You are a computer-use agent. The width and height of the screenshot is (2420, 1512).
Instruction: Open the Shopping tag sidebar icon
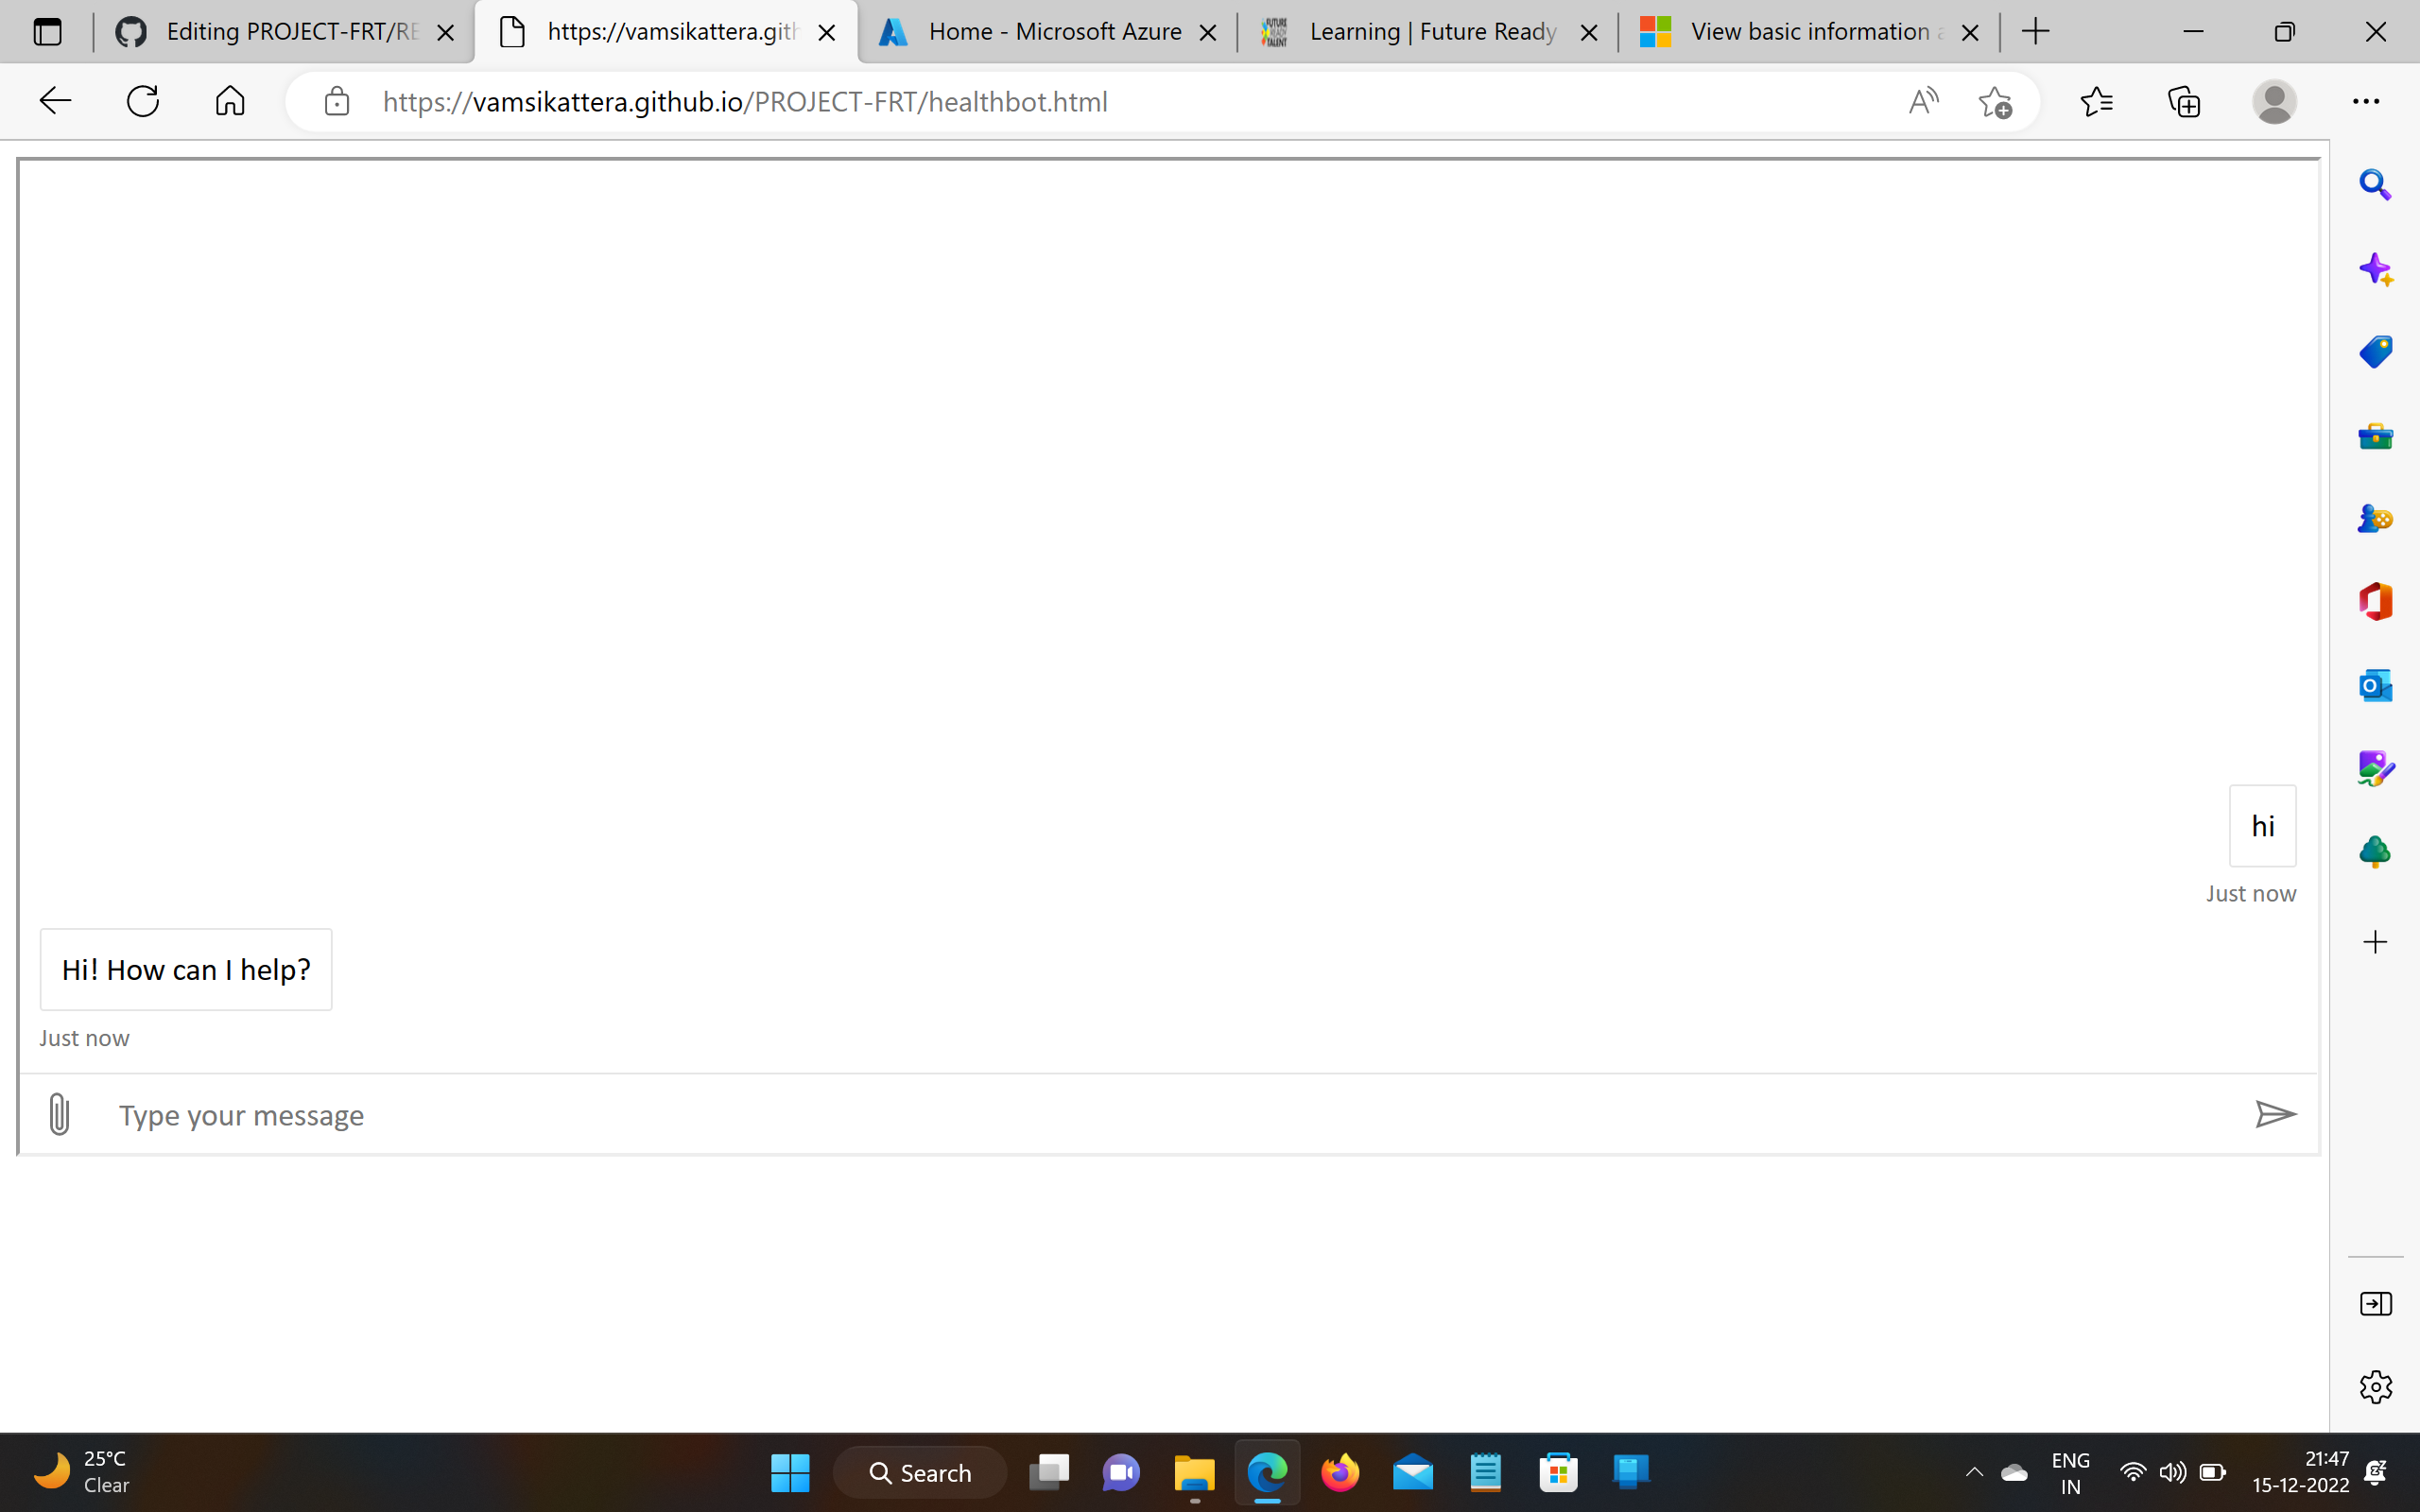click(x=2375, y=352)
